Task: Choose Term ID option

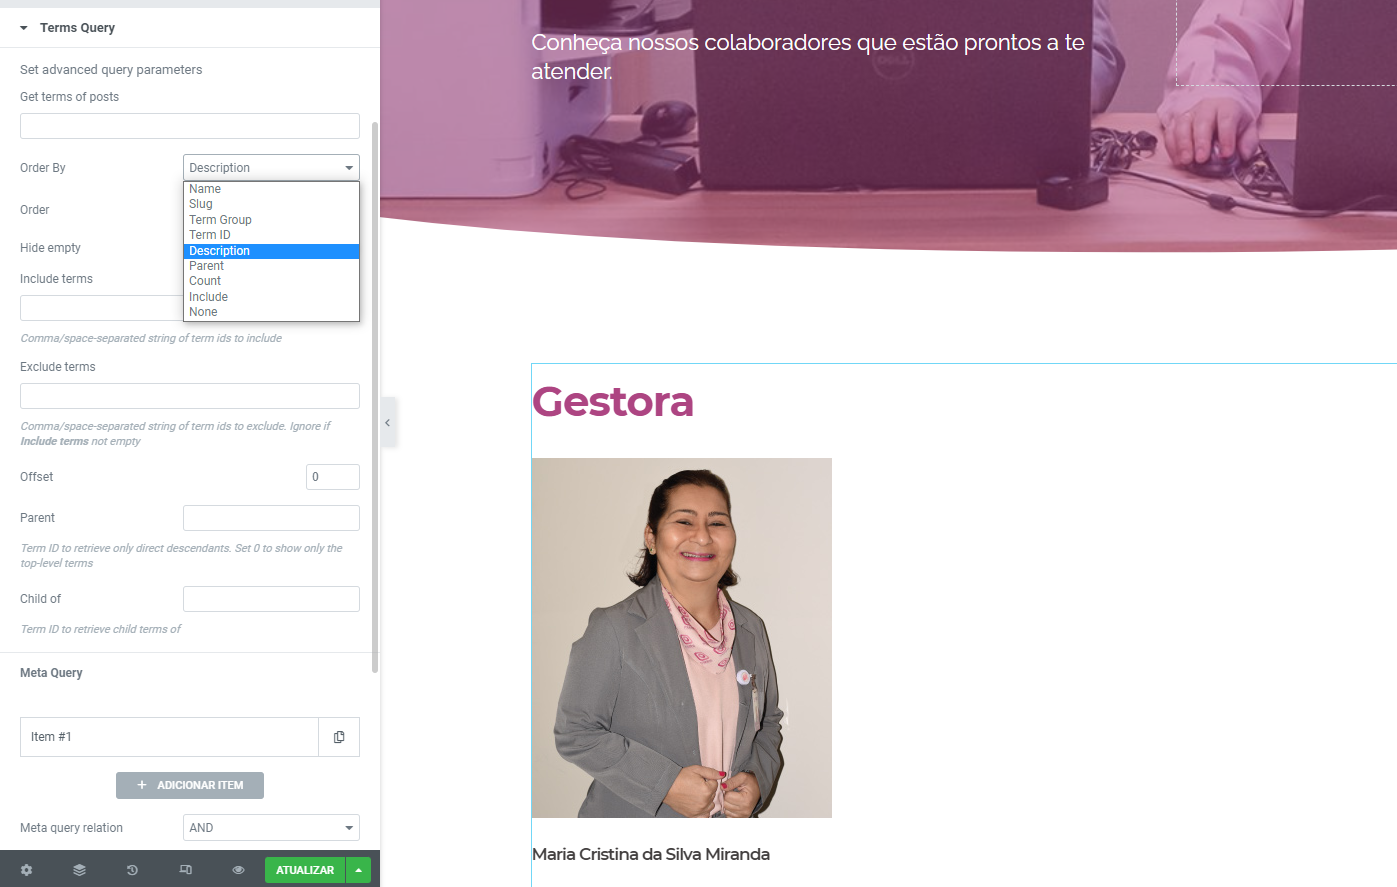Action: (x=271, y=235)
